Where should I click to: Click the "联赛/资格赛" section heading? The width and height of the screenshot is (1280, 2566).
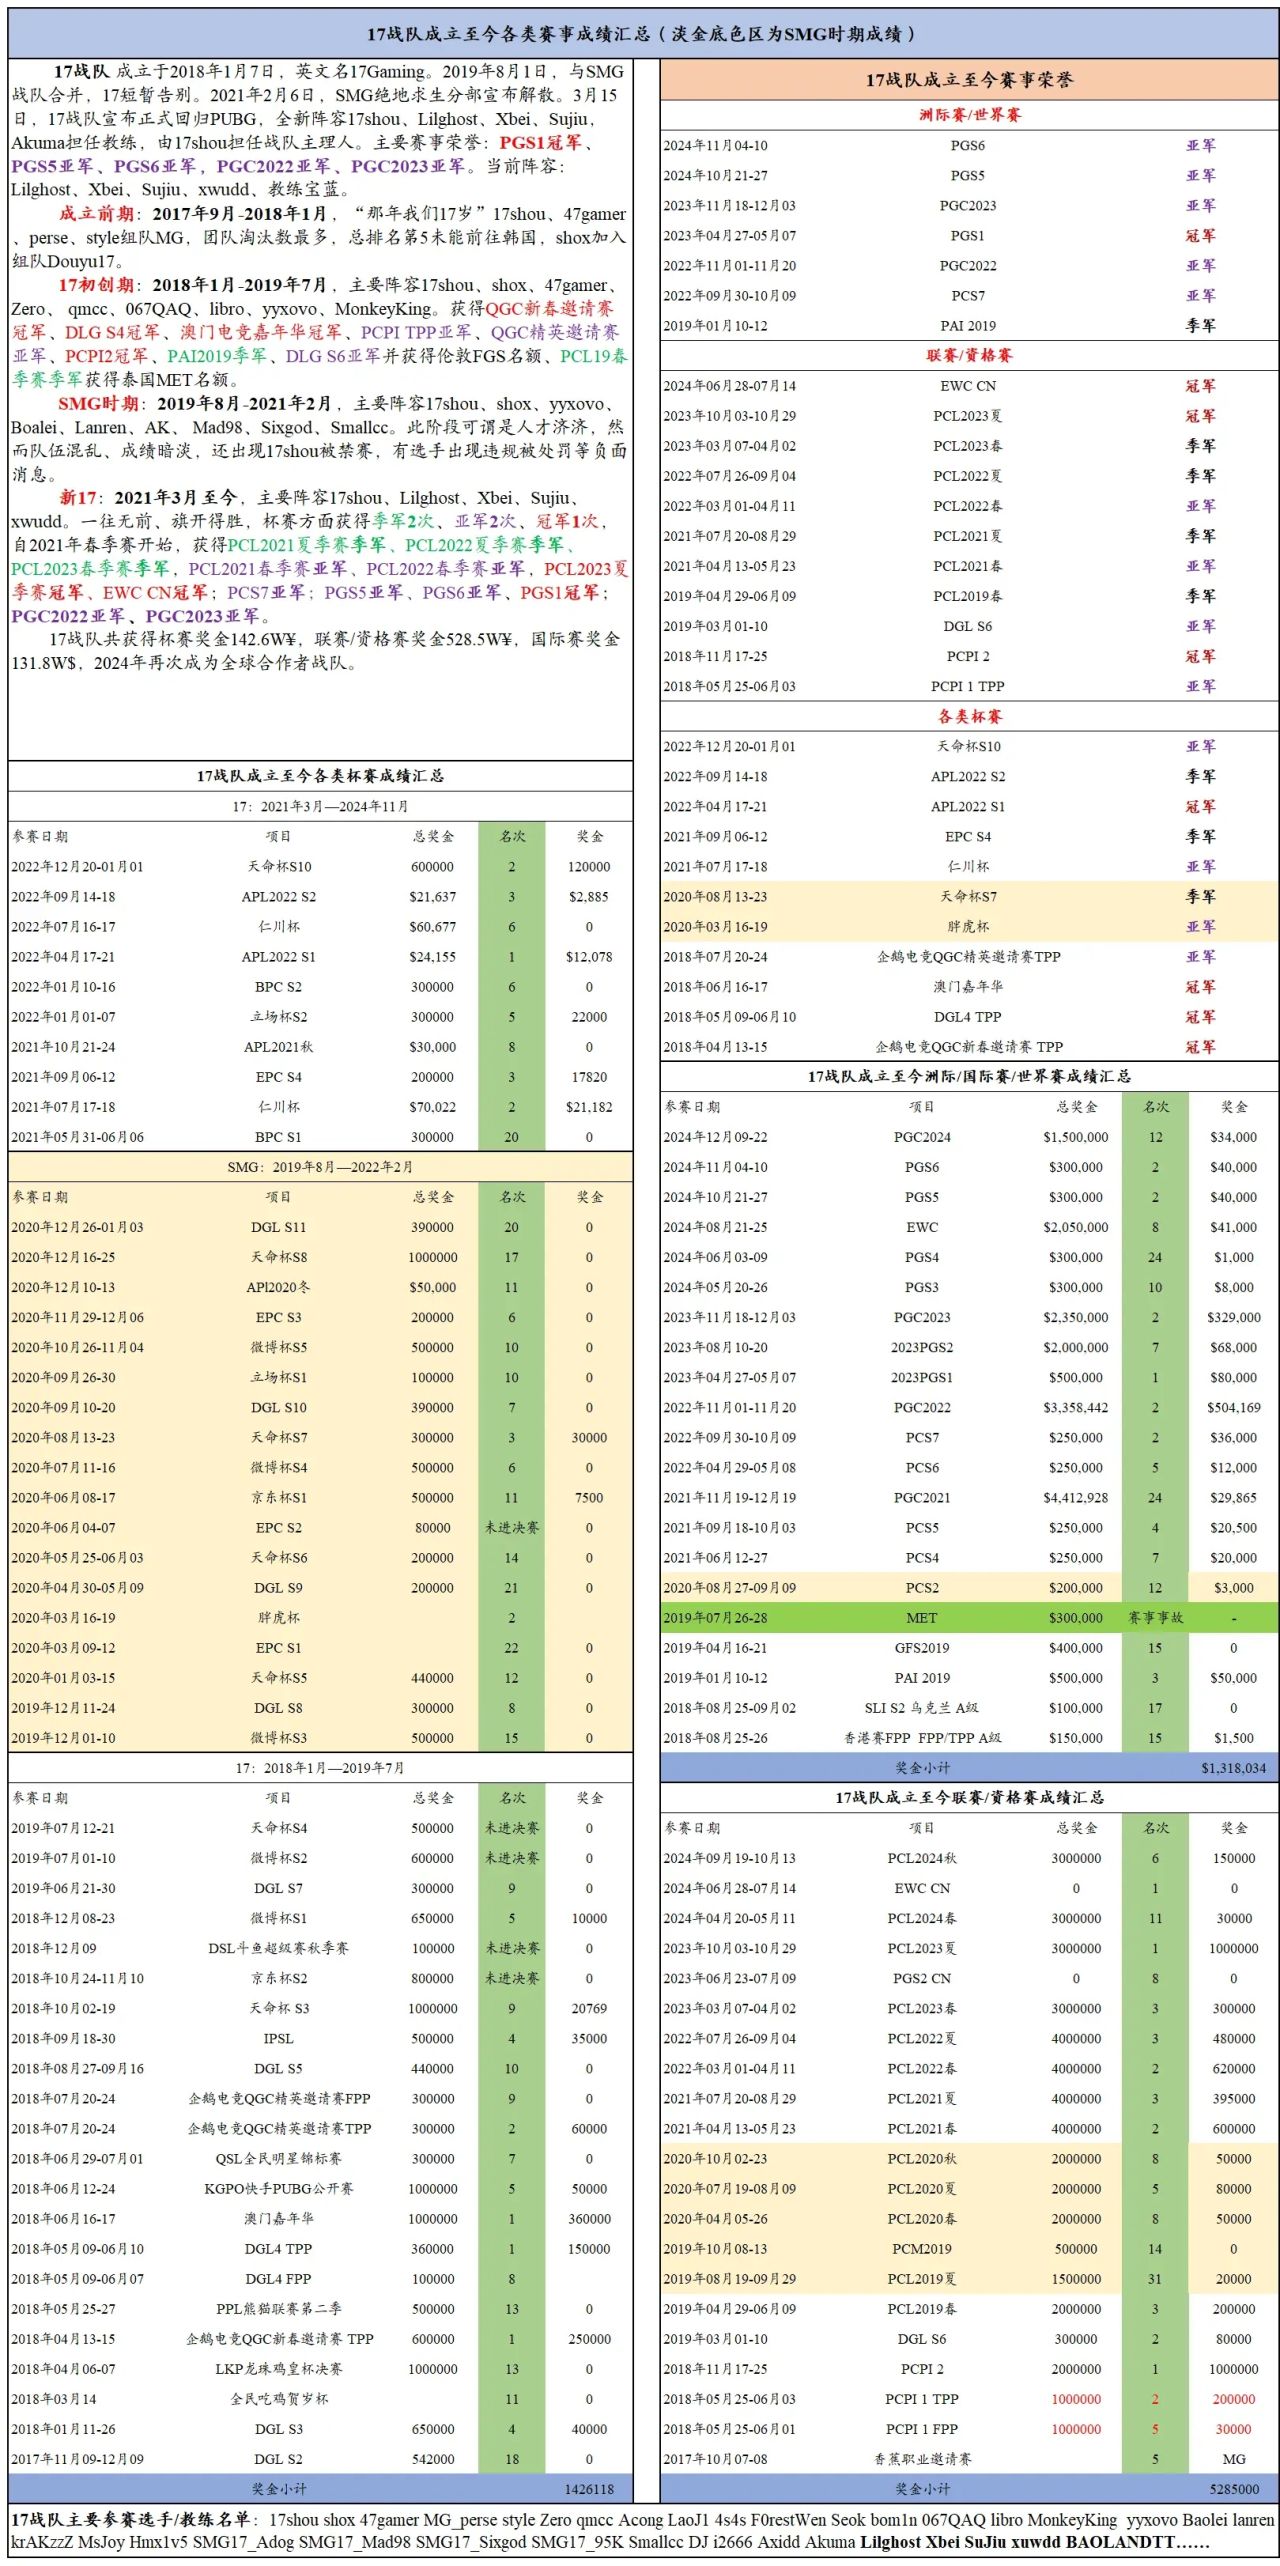click(969, 355)
